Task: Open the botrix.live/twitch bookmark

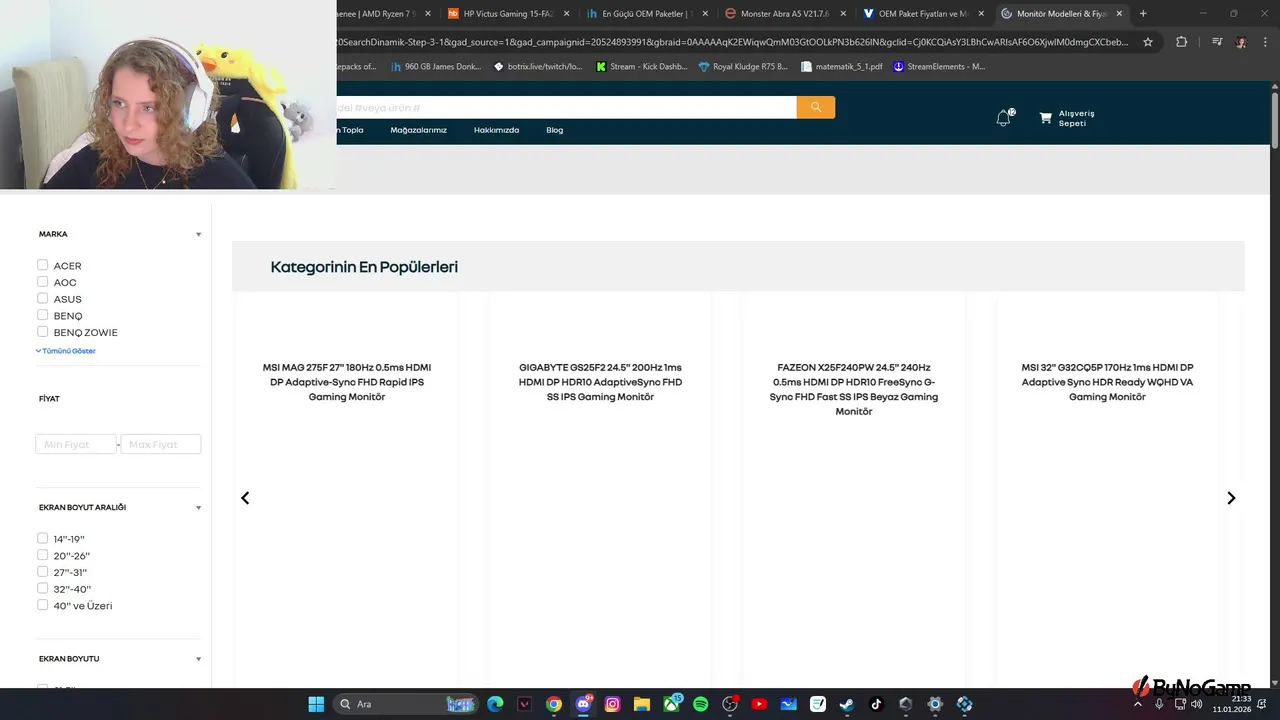Action: click(x=538, y=67)
